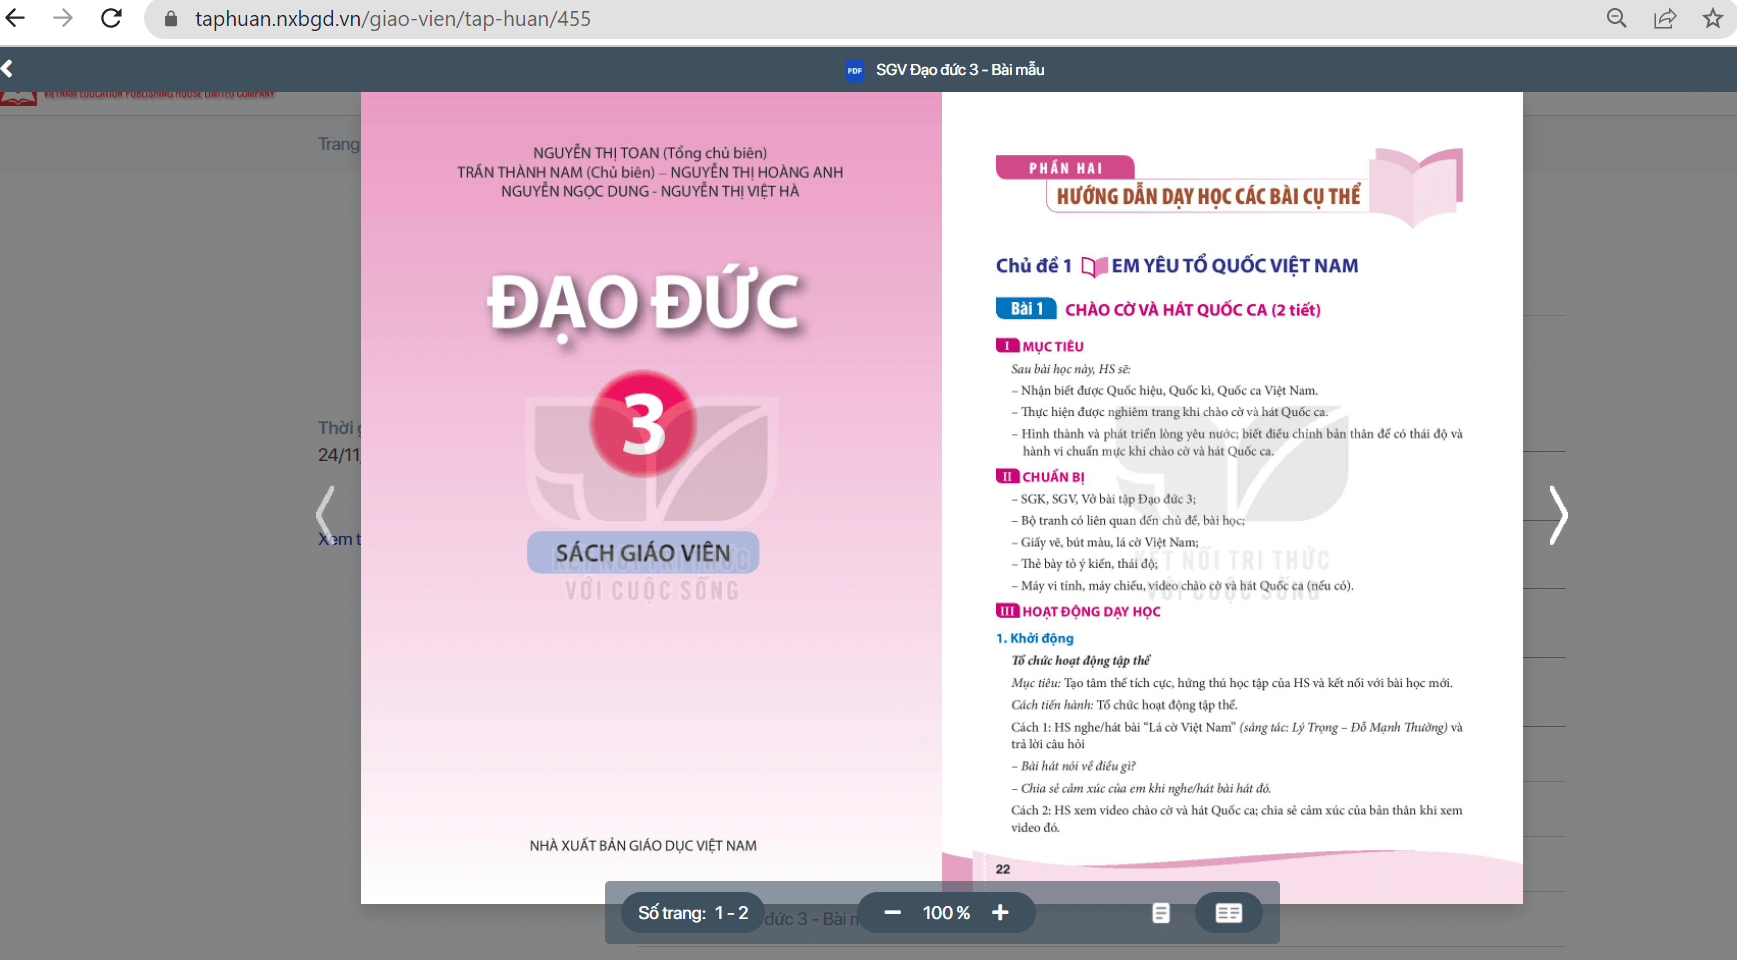The image size is (1737, 960).
Task: Click the 'Trang' link behind the viewer
Action: pyautogui.click(x=339, y=144)
